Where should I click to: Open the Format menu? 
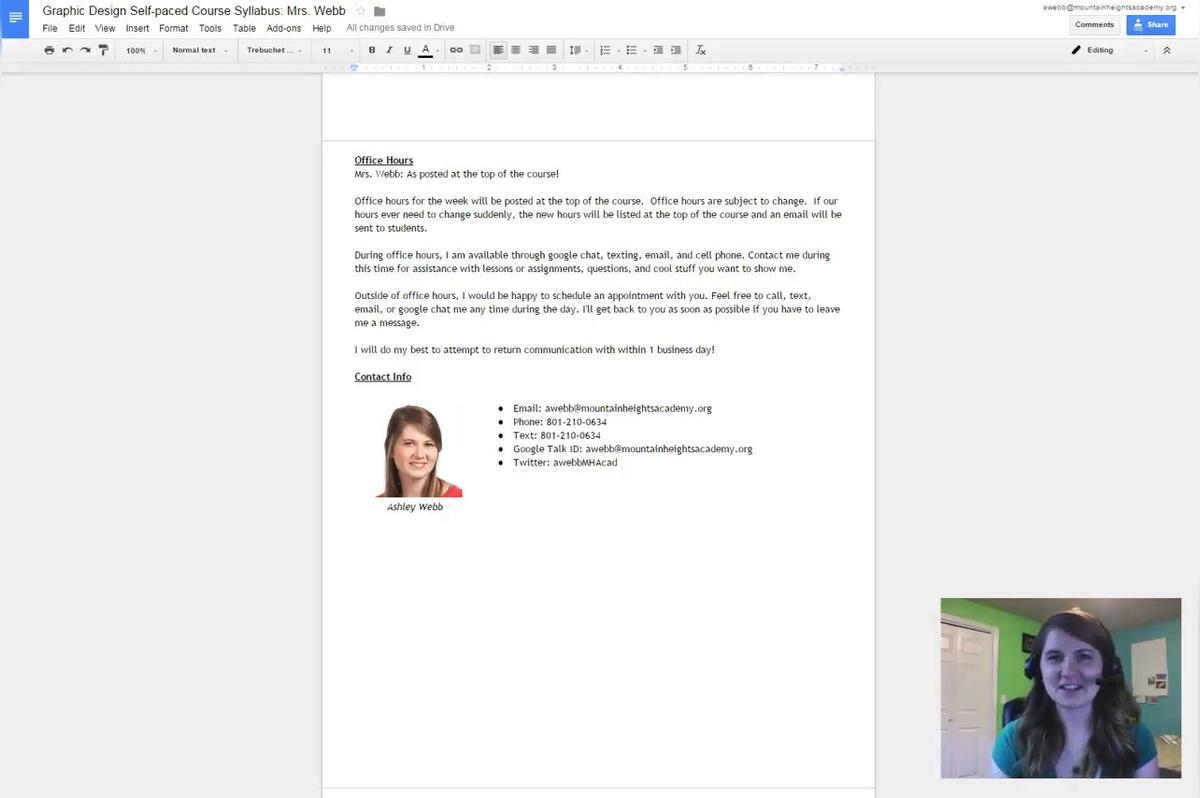point(174,28)
